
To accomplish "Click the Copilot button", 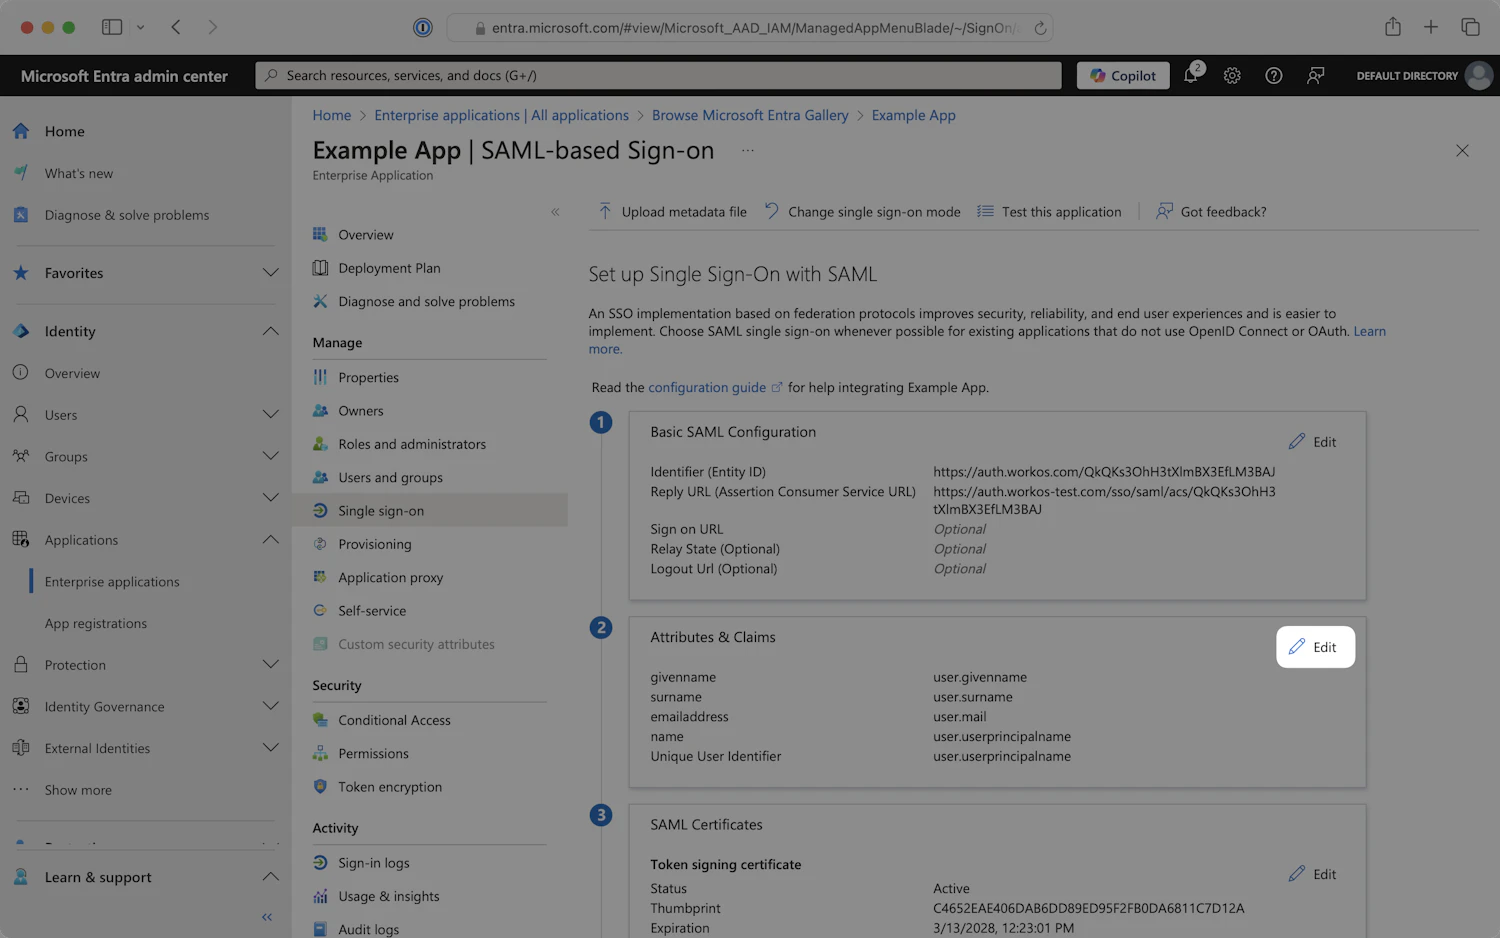I will point(1123,76).
